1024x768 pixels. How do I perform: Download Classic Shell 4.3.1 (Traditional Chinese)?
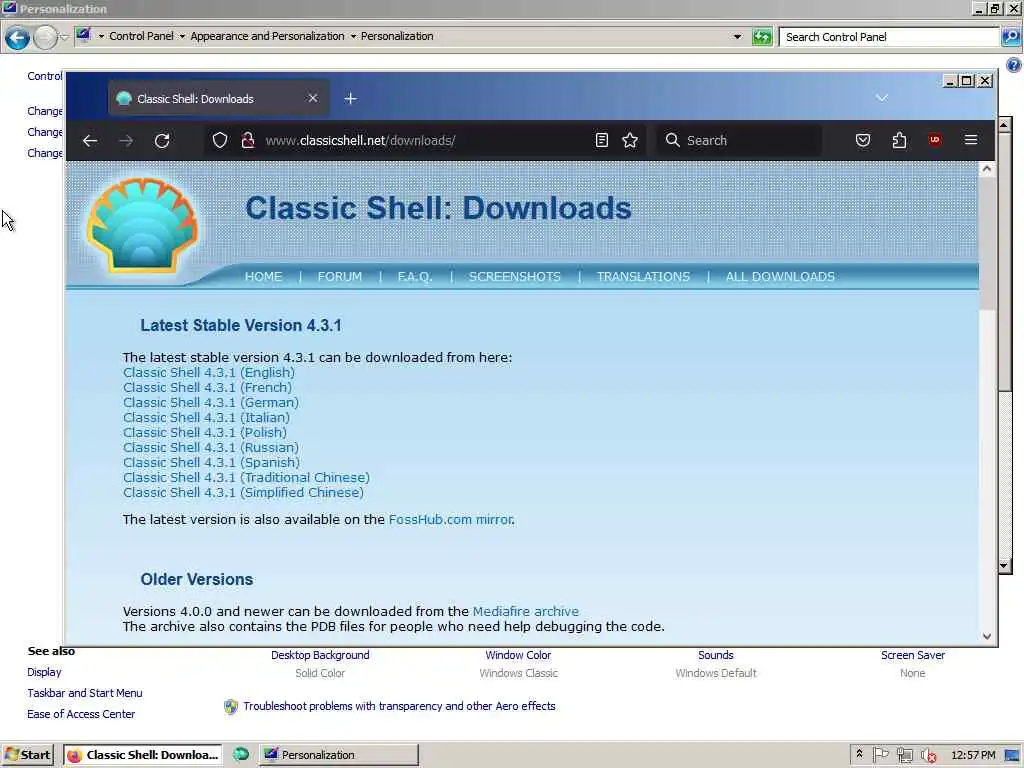coord(246,477)
